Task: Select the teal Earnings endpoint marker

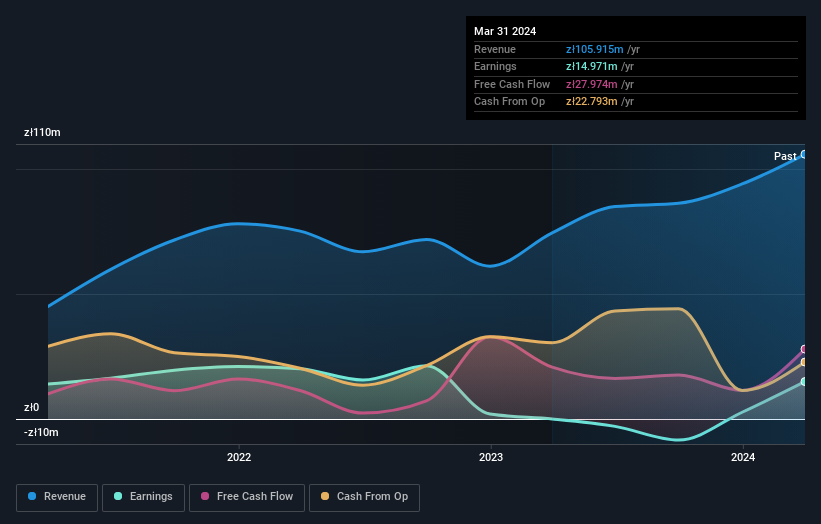Action: click(804, 382)
